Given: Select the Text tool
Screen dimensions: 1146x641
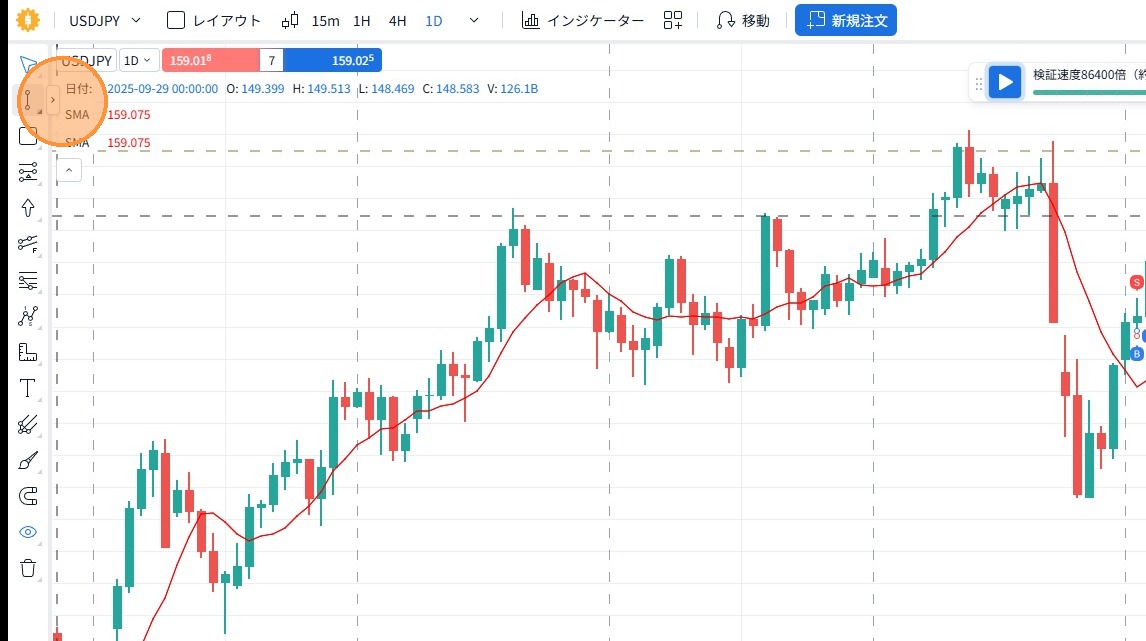Looking at the screenshot, I should pos(28,388).
